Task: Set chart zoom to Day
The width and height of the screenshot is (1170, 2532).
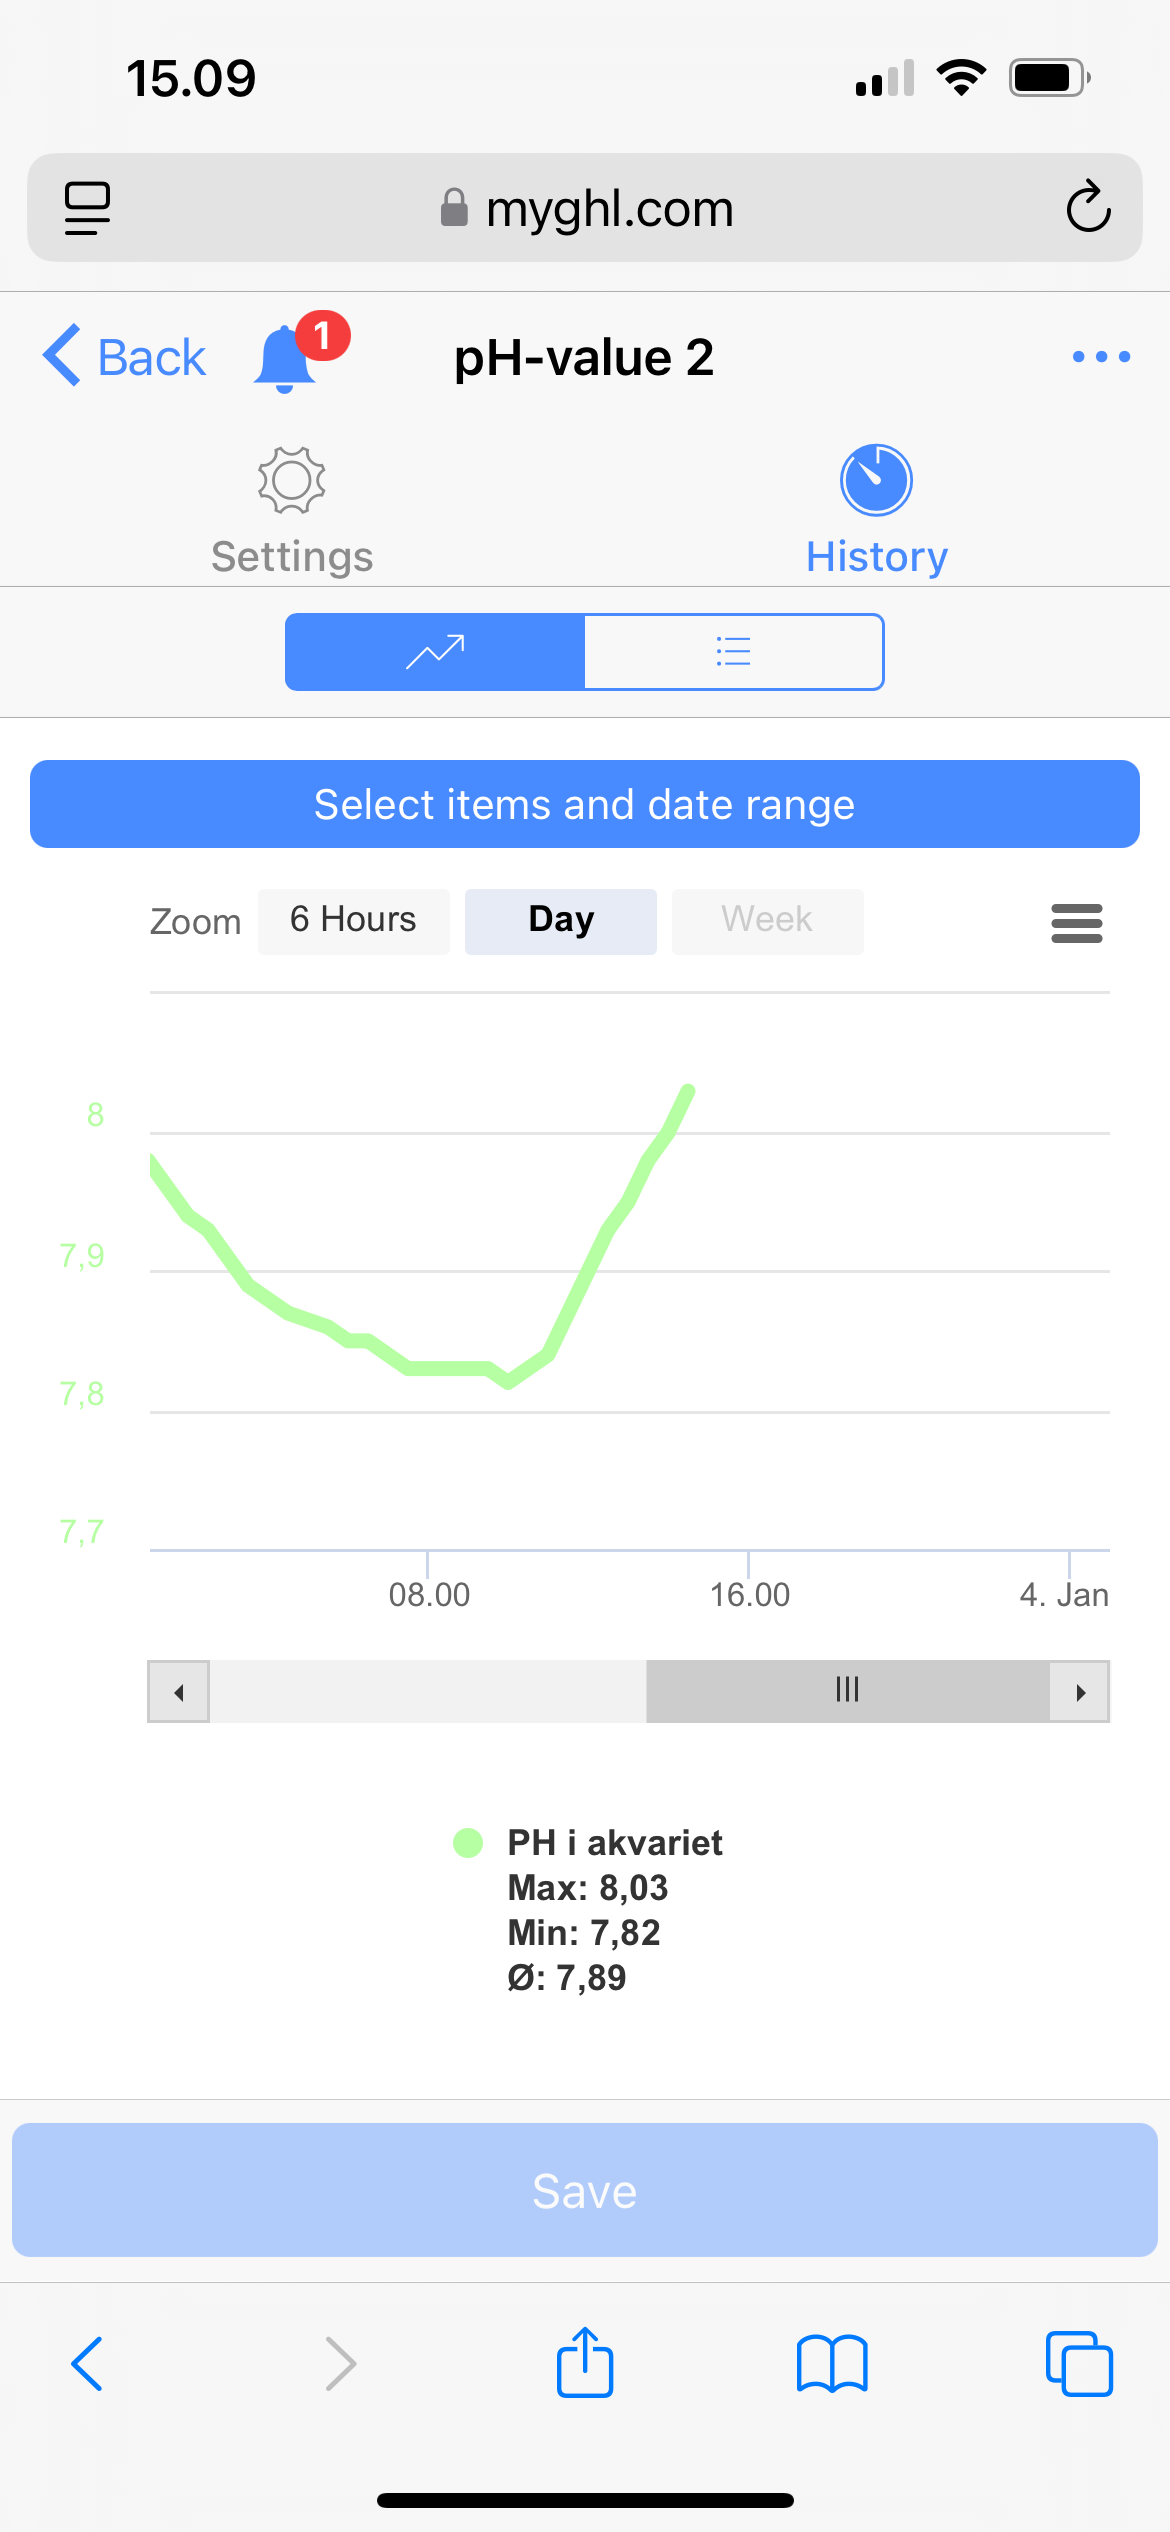Action: [x=561, y=921]
